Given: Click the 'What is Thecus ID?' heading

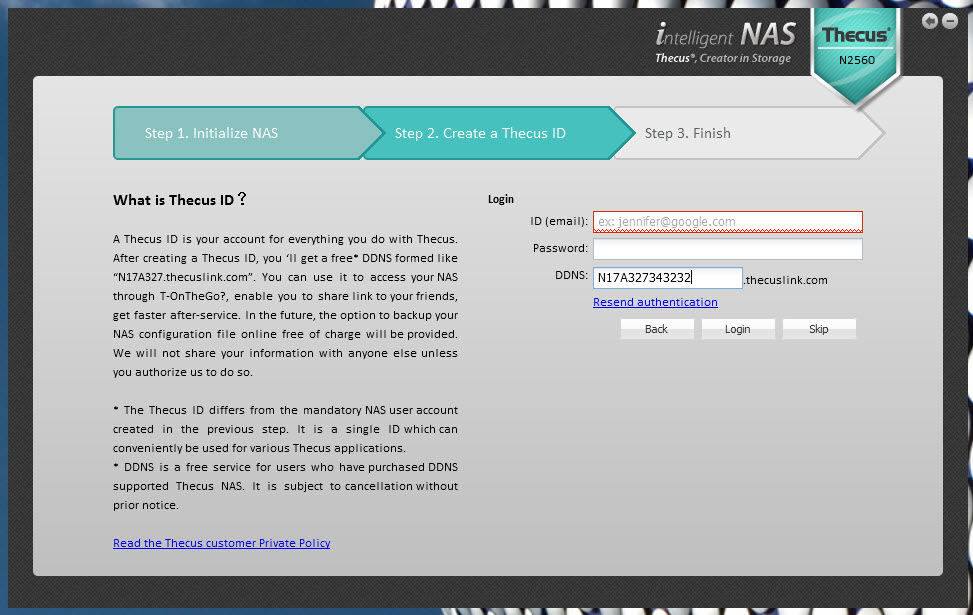Looking at the screenshot, I should point(179,199).
